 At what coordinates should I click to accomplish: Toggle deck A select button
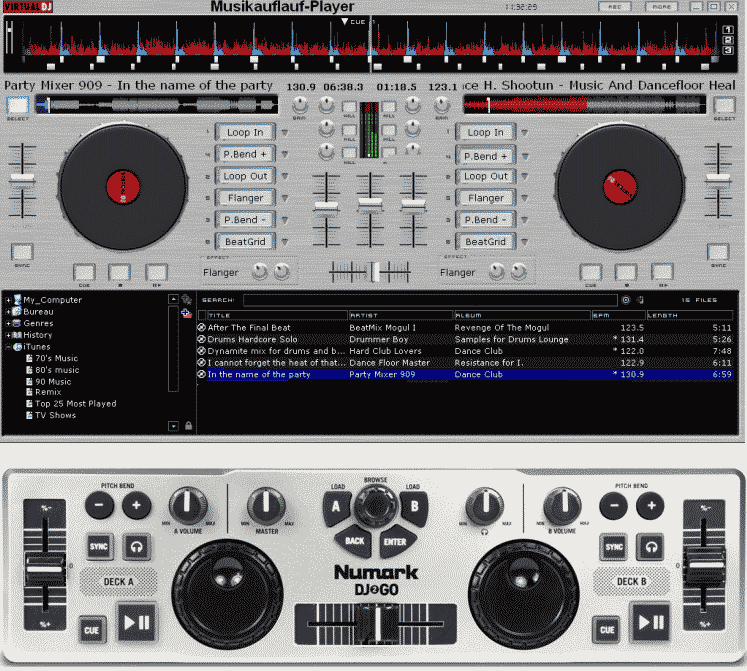tap(18, 105)
